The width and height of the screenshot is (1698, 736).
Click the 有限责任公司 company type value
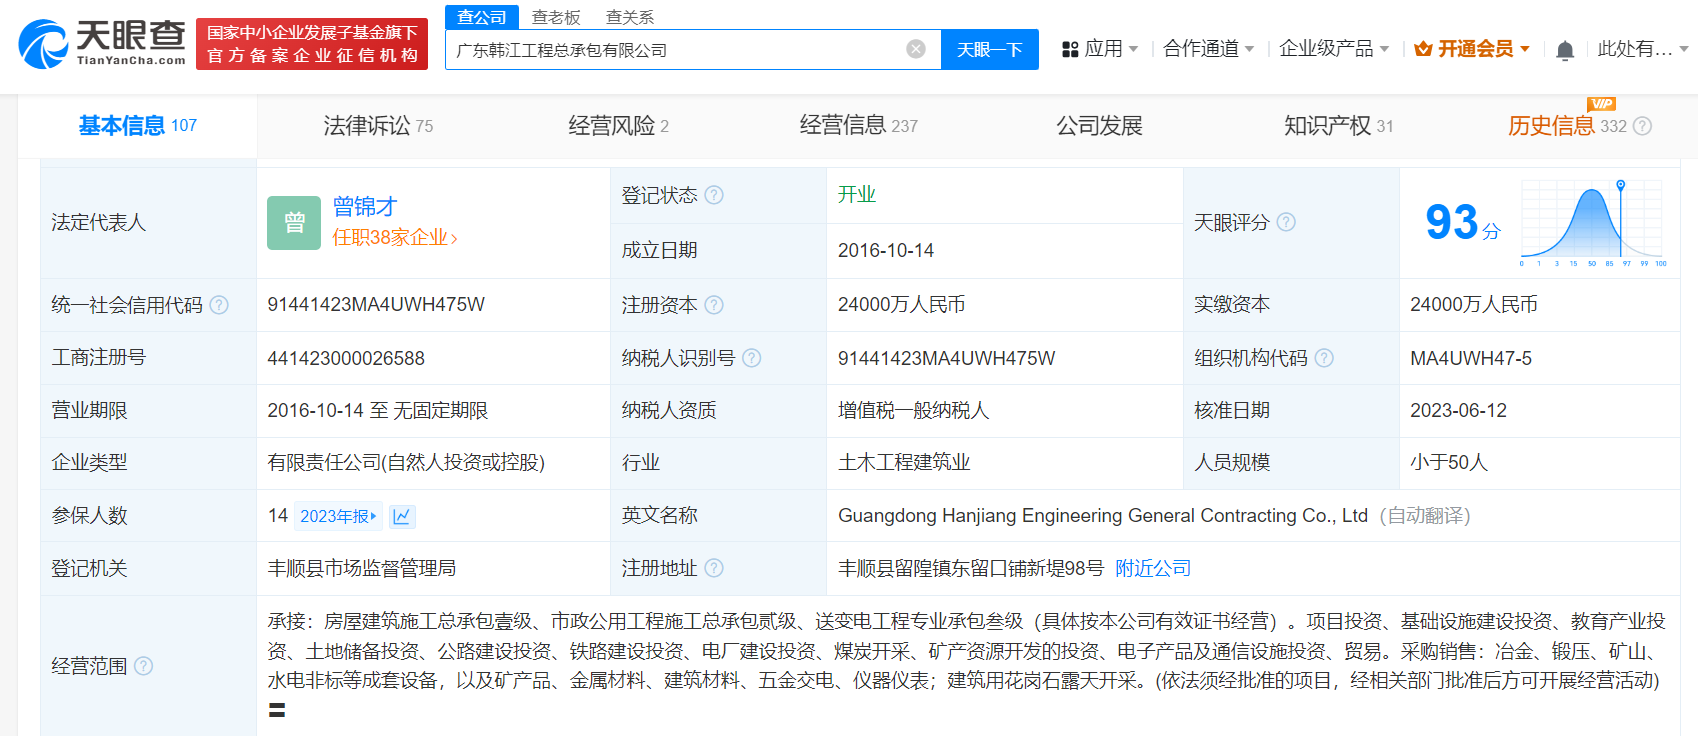click(406, 462)
